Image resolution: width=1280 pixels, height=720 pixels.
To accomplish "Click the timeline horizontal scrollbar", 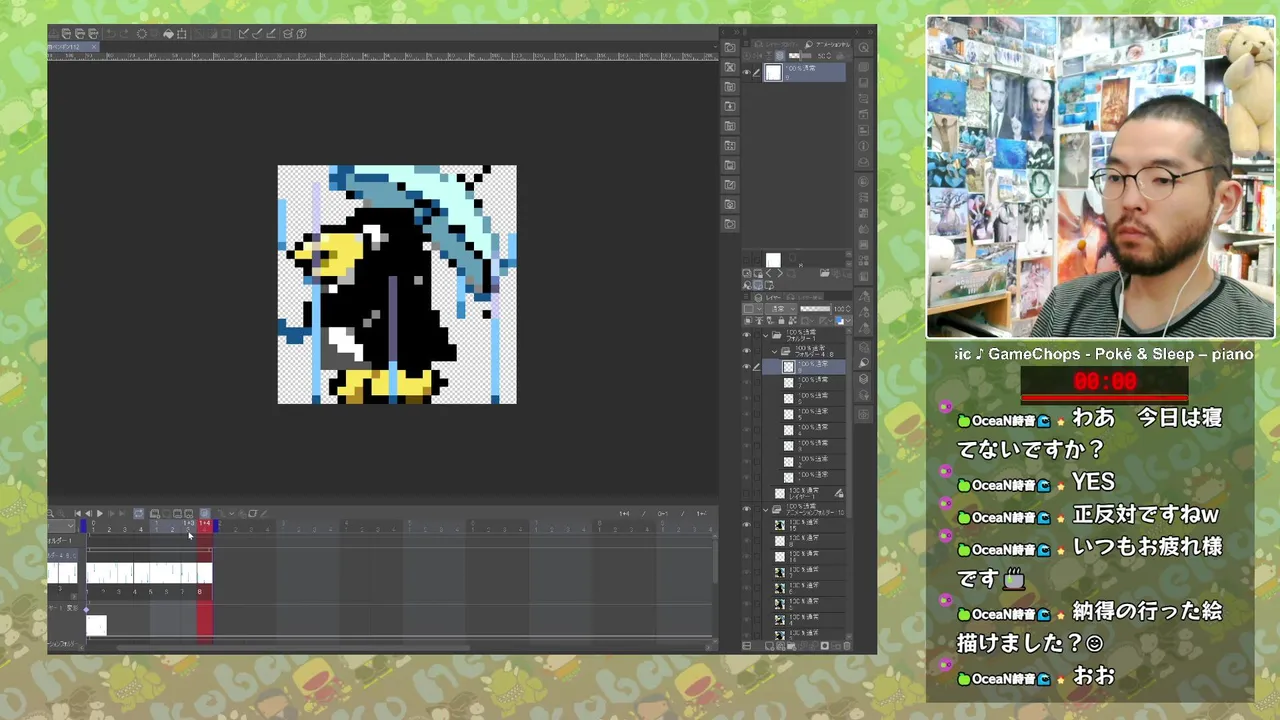I will [x=293, y=648].
